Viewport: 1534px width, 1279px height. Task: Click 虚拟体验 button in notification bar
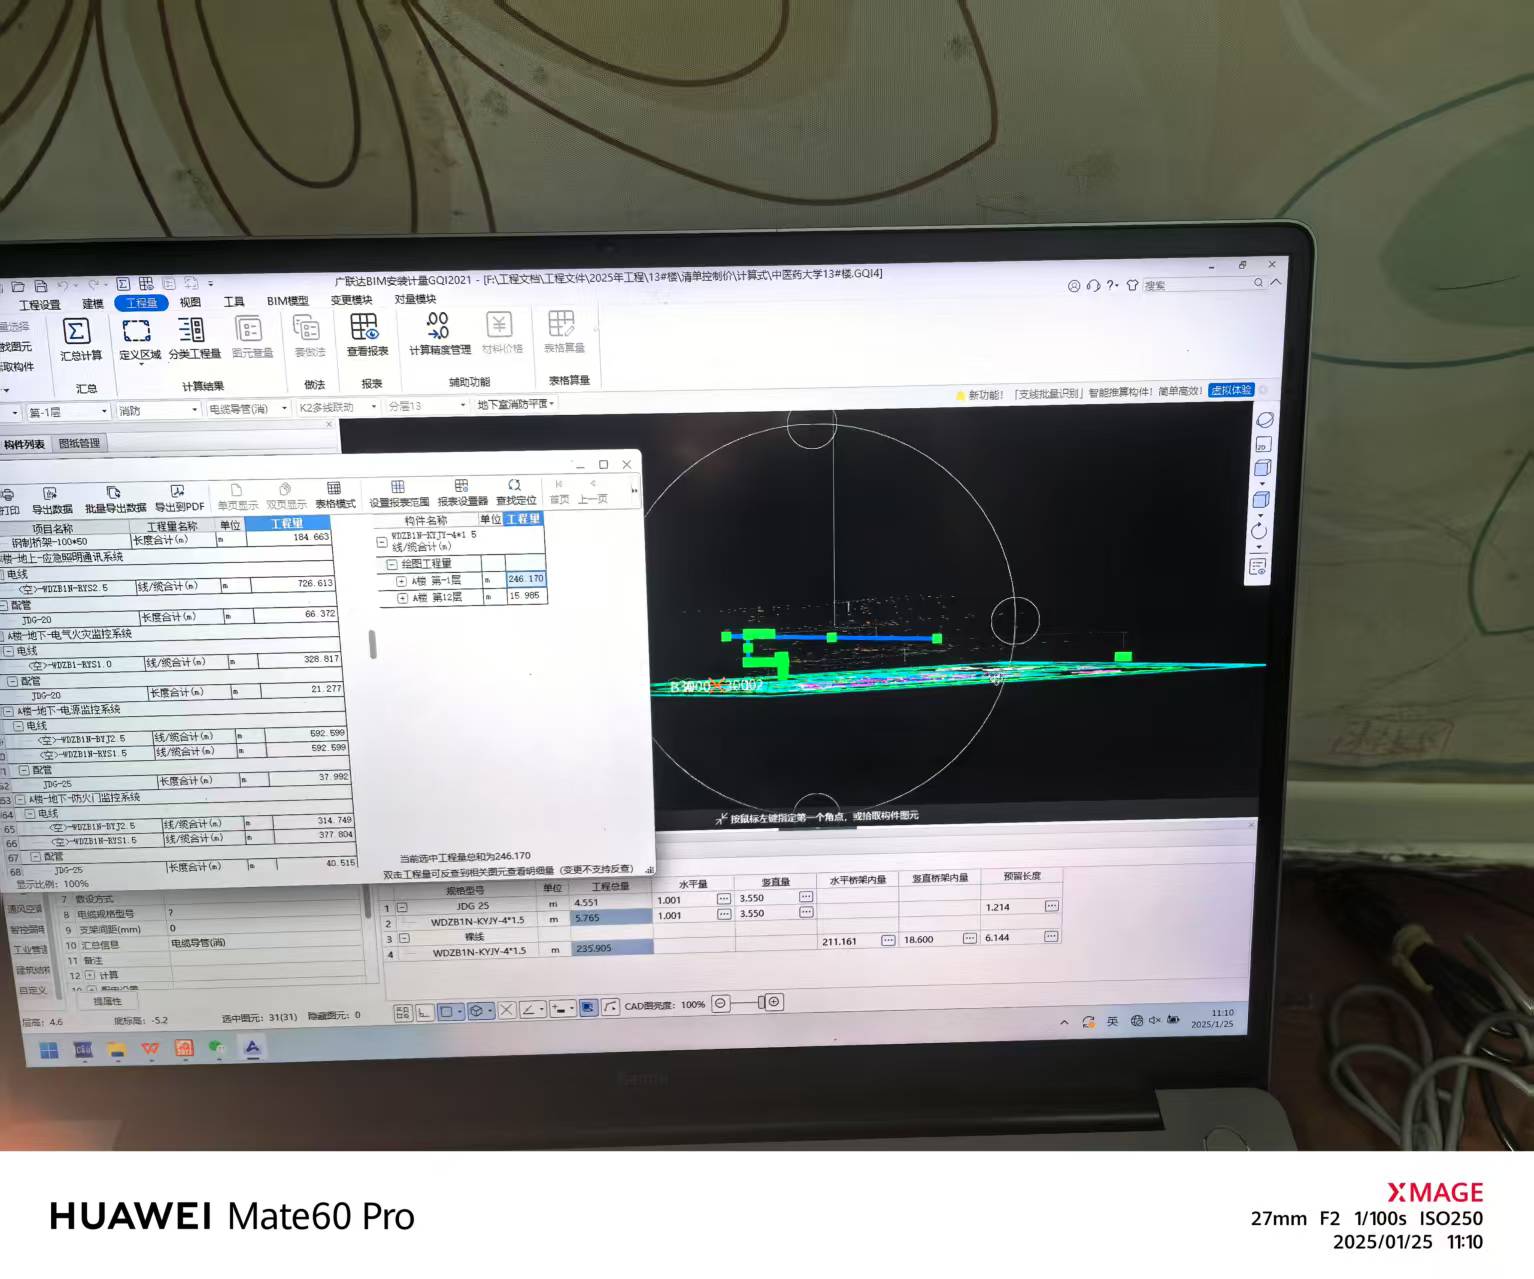pyautogui.click(x=1231, y=390)
